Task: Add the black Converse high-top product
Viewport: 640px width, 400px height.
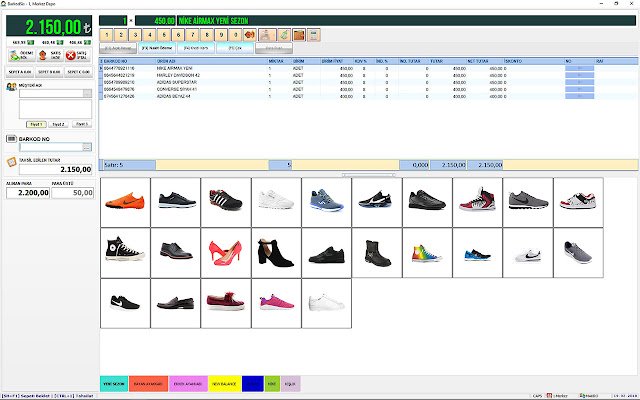Action: (x=125, y=253)
